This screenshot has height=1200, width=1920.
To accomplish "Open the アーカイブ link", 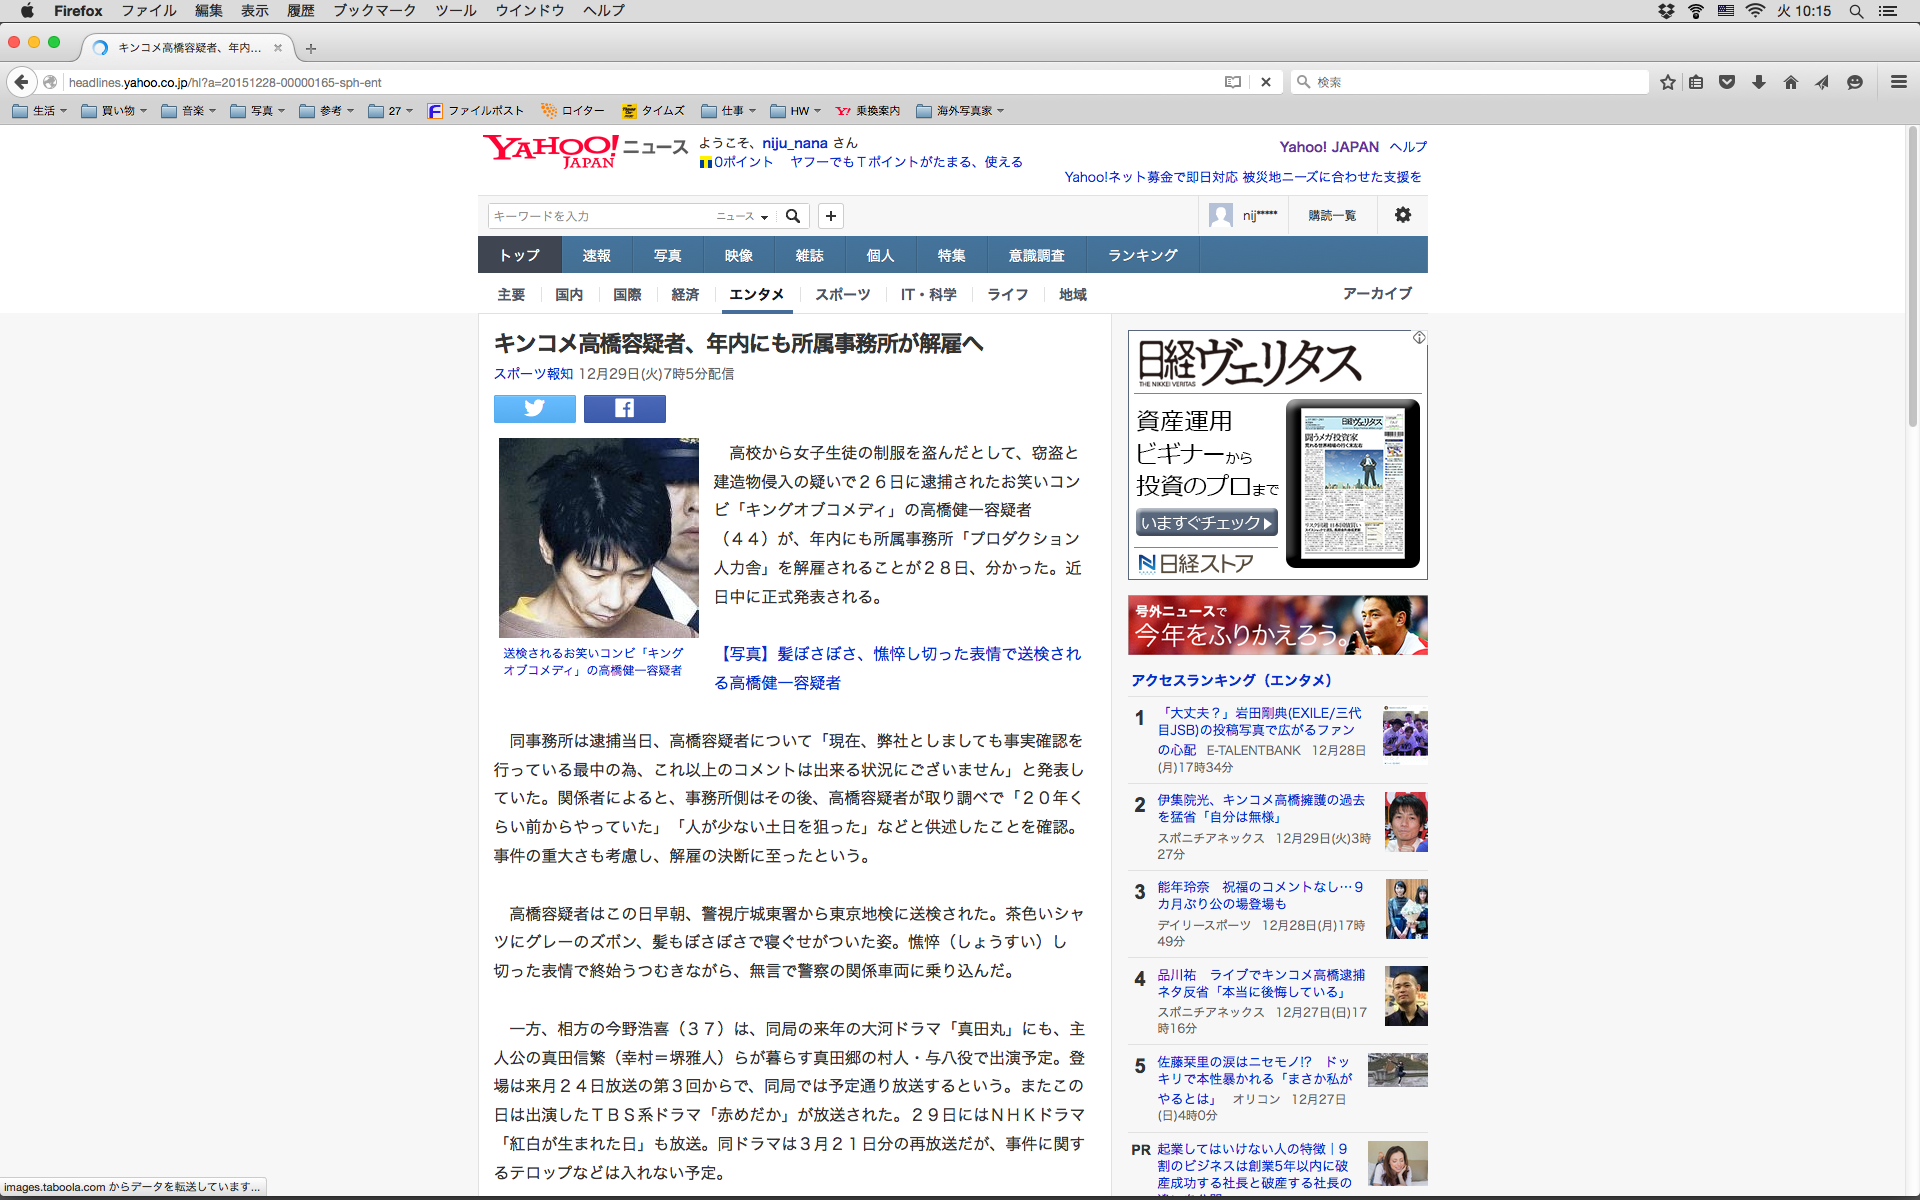I will point(1377,293).
